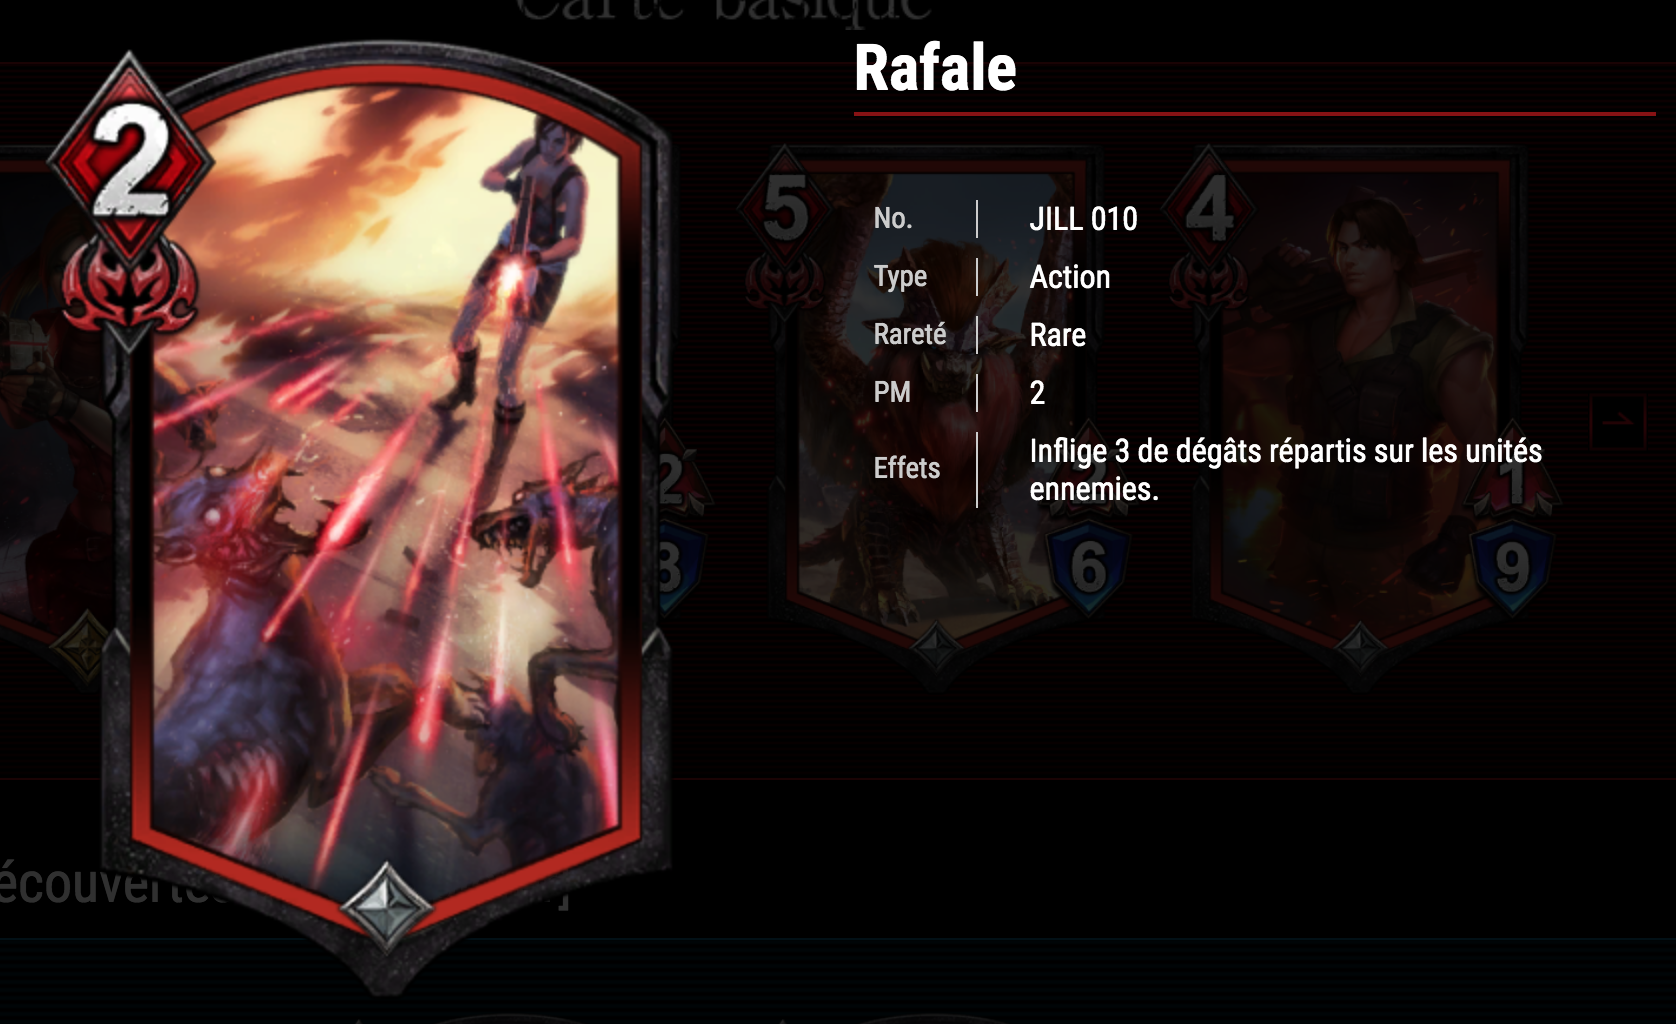Click the card effect description text
1676x1024 pixels.
(1286, 469)
